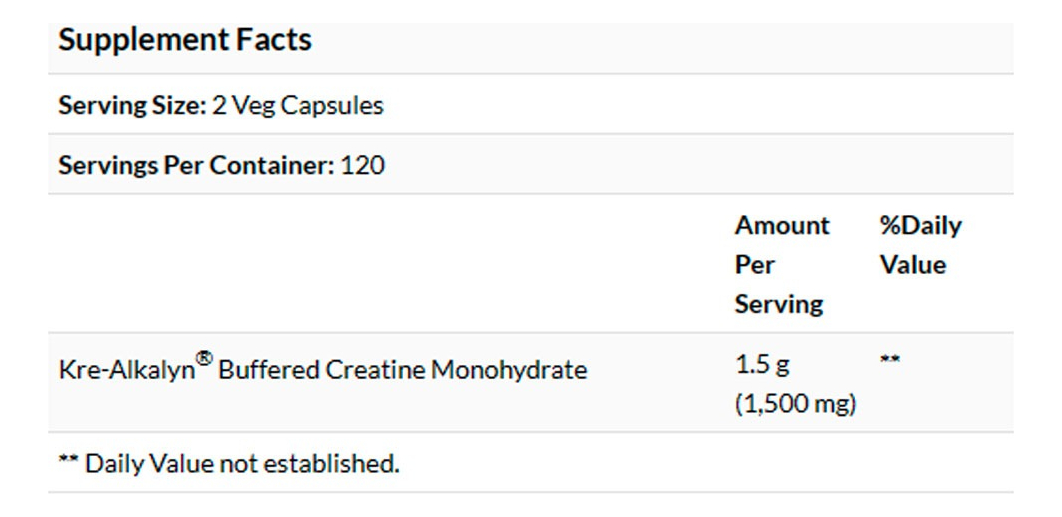The height and width of the screenshot is (517, 1062).
Task: Click the footnote's leading double asterisk
Action: click(68, 462)
